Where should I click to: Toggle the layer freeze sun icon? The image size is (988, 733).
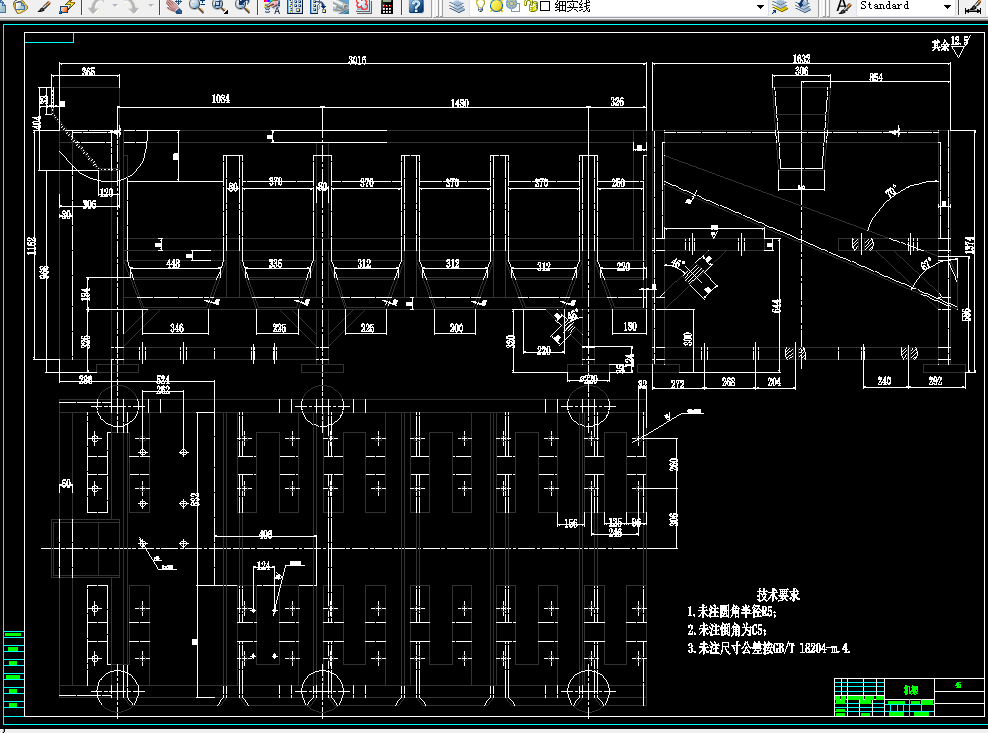(497, 6)
